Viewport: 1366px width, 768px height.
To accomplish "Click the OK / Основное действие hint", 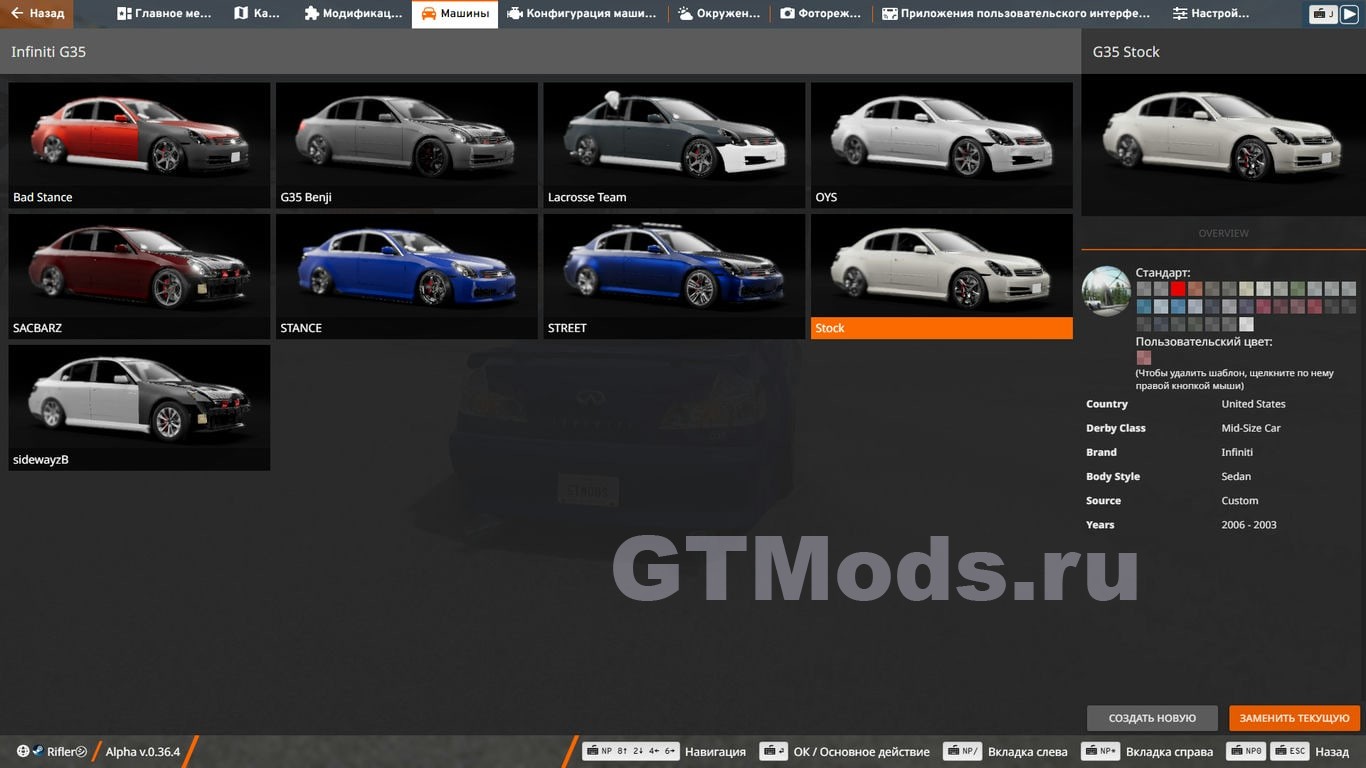I will (844, 752).
